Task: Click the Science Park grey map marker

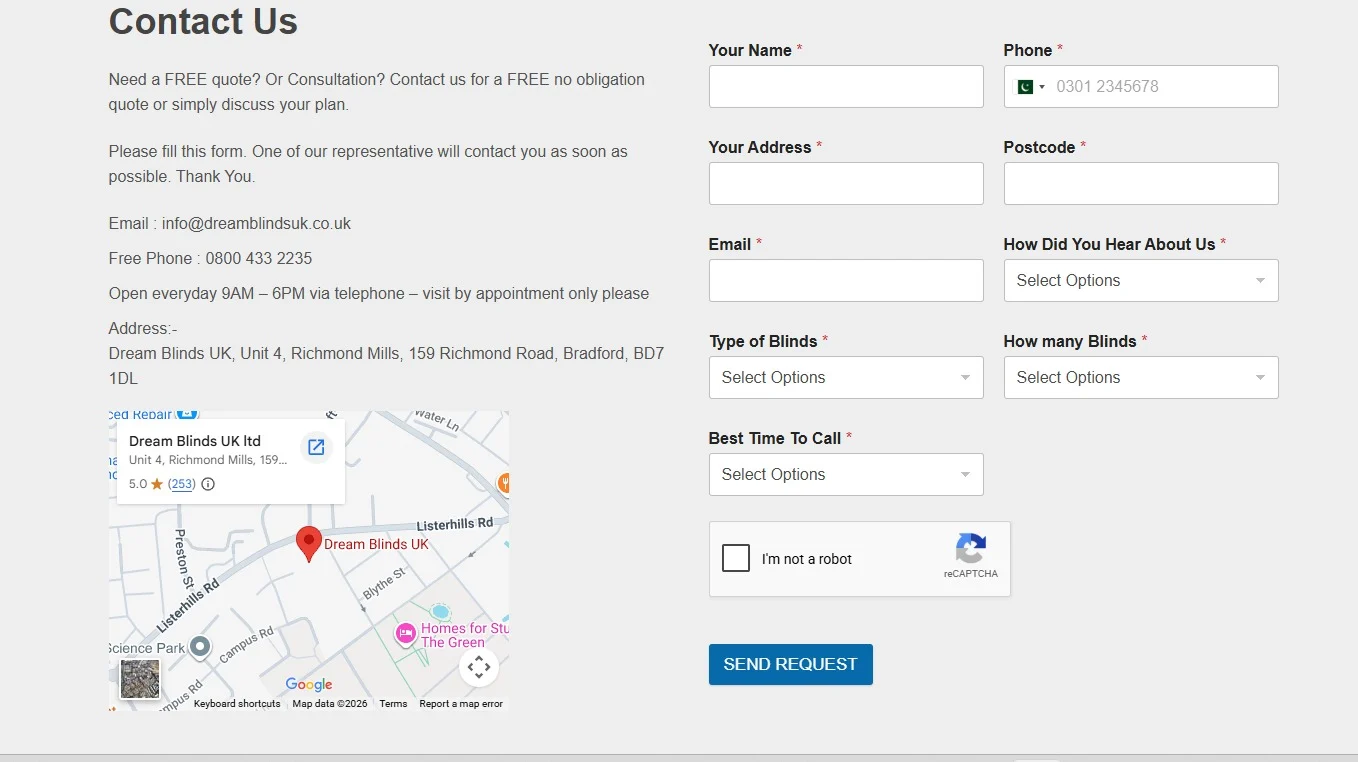Action: point(200,648)
